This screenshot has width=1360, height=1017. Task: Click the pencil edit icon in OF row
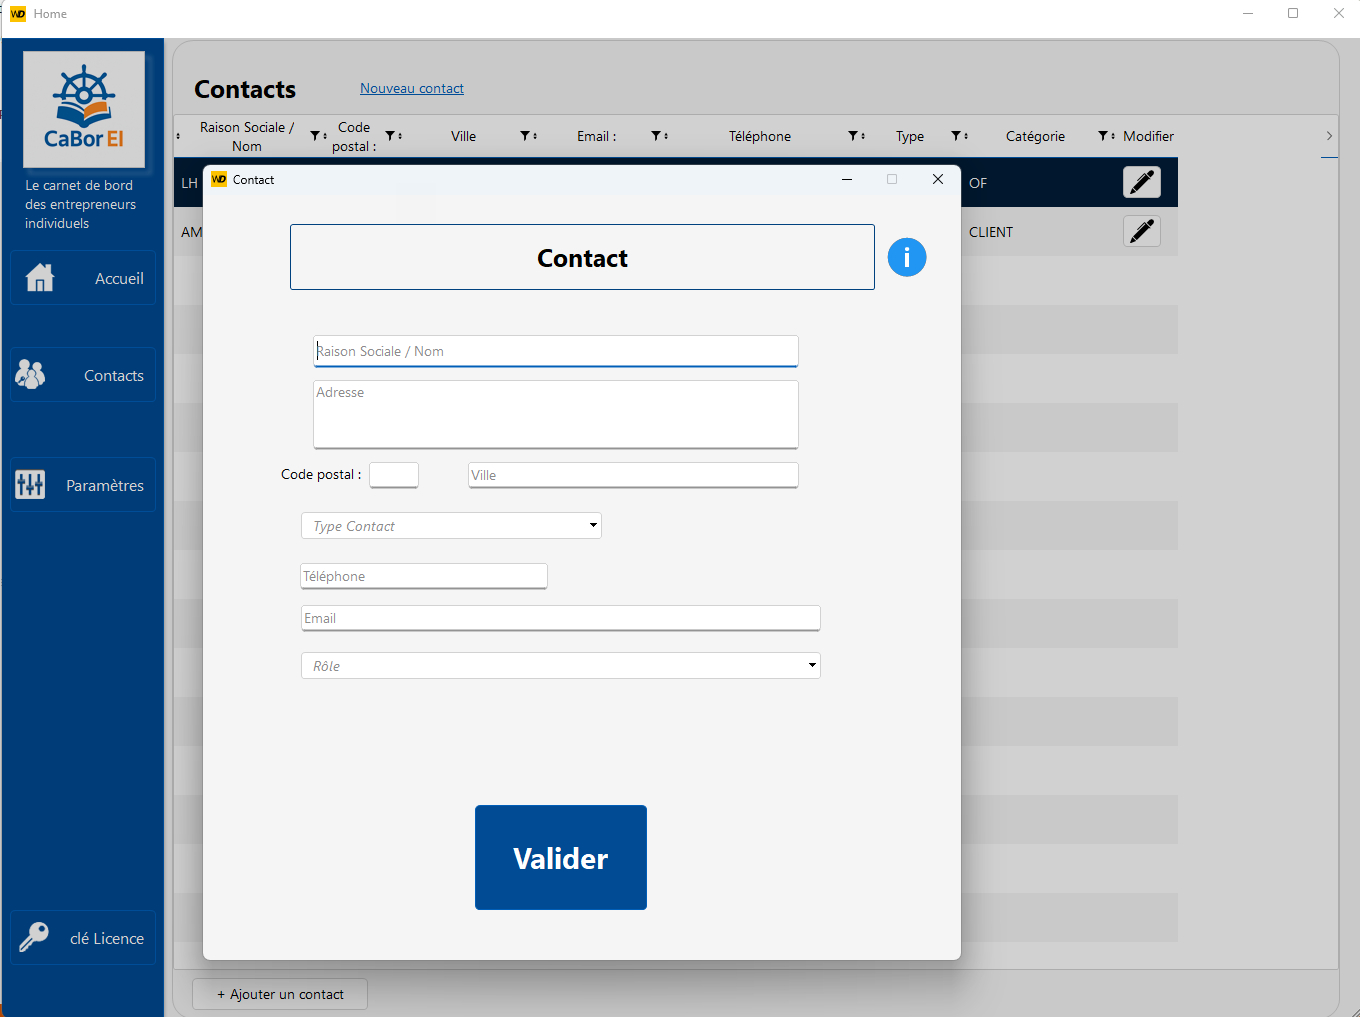click(x=1141, y=182)
